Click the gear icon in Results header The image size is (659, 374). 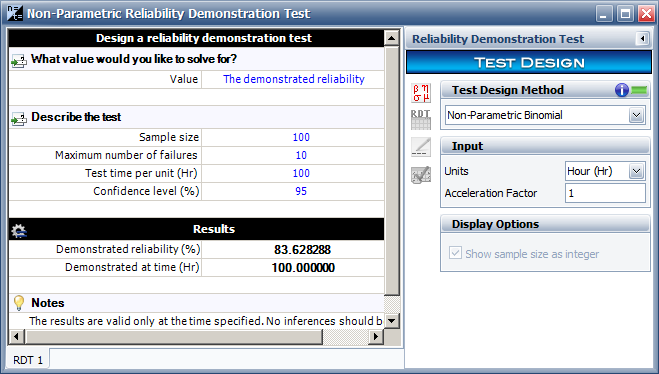(x=18, y=230)
